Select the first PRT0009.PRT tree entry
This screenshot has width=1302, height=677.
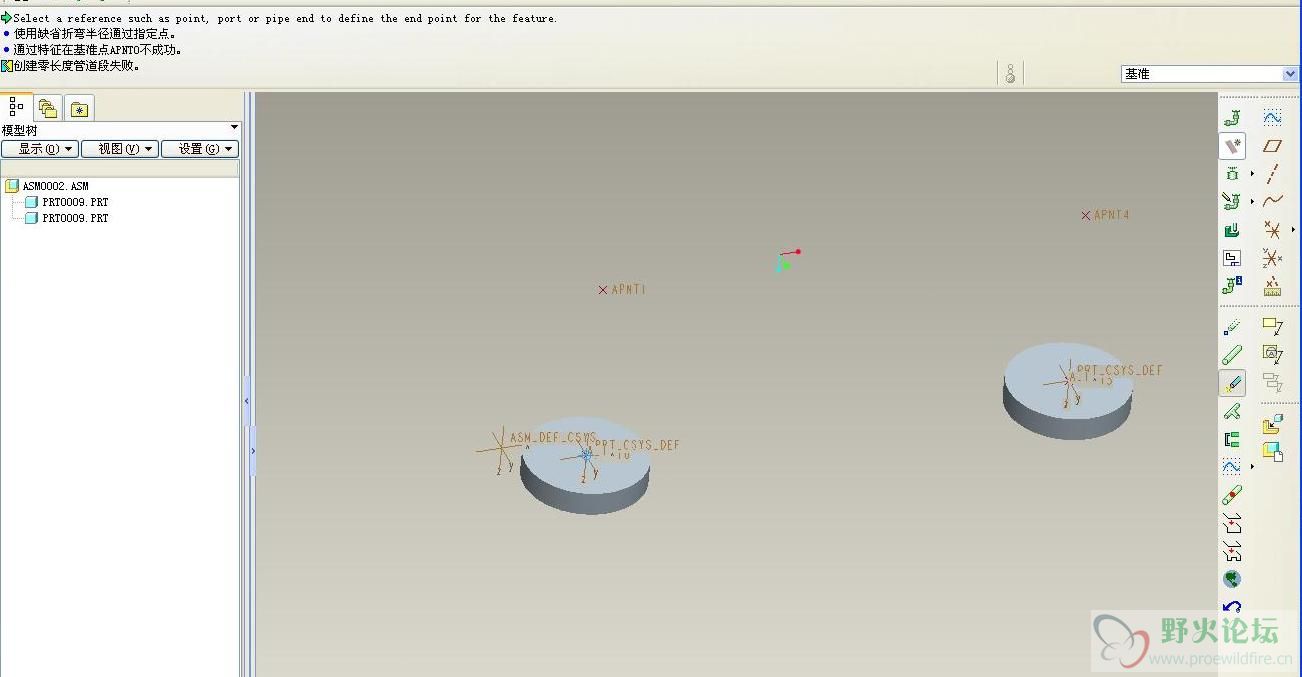[x=75, y=202]
